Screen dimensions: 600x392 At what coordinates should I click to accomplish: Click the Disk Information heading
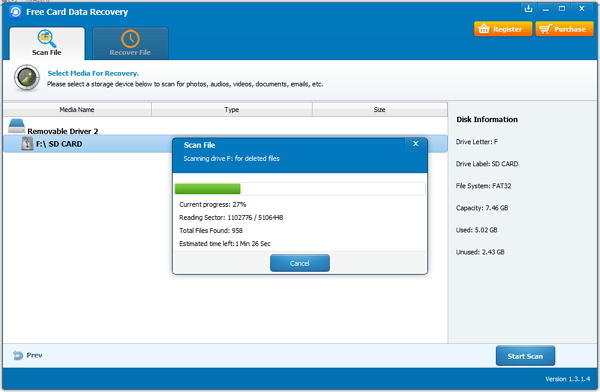(x=487, y=119)
